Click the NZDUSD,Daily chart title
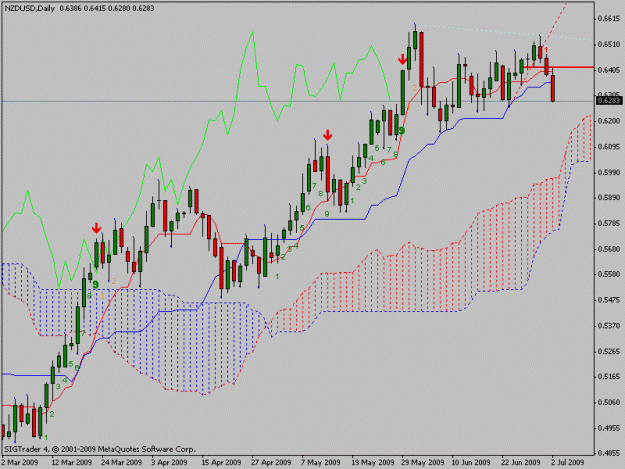625x469 pixels. tap(30, 8)
